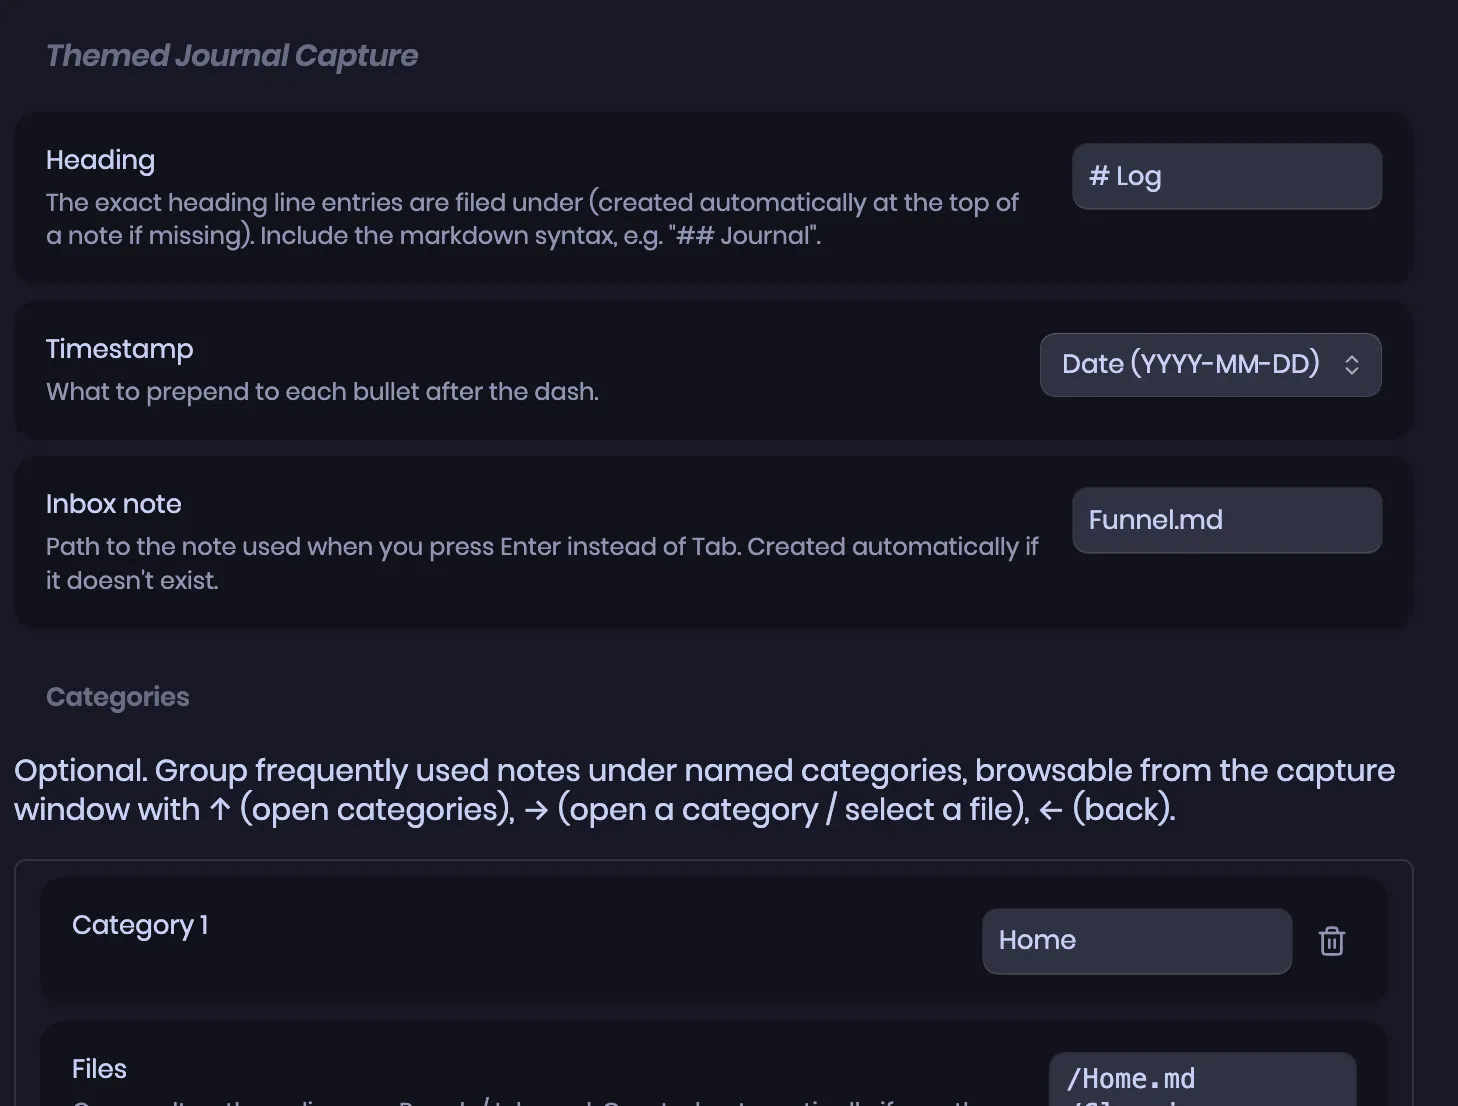The width and height of the screenshot is (1458, 1106).
Task: Open the Date (YYYY-MM-DD) timestamp dropdown
Action: click(1210, 365)
